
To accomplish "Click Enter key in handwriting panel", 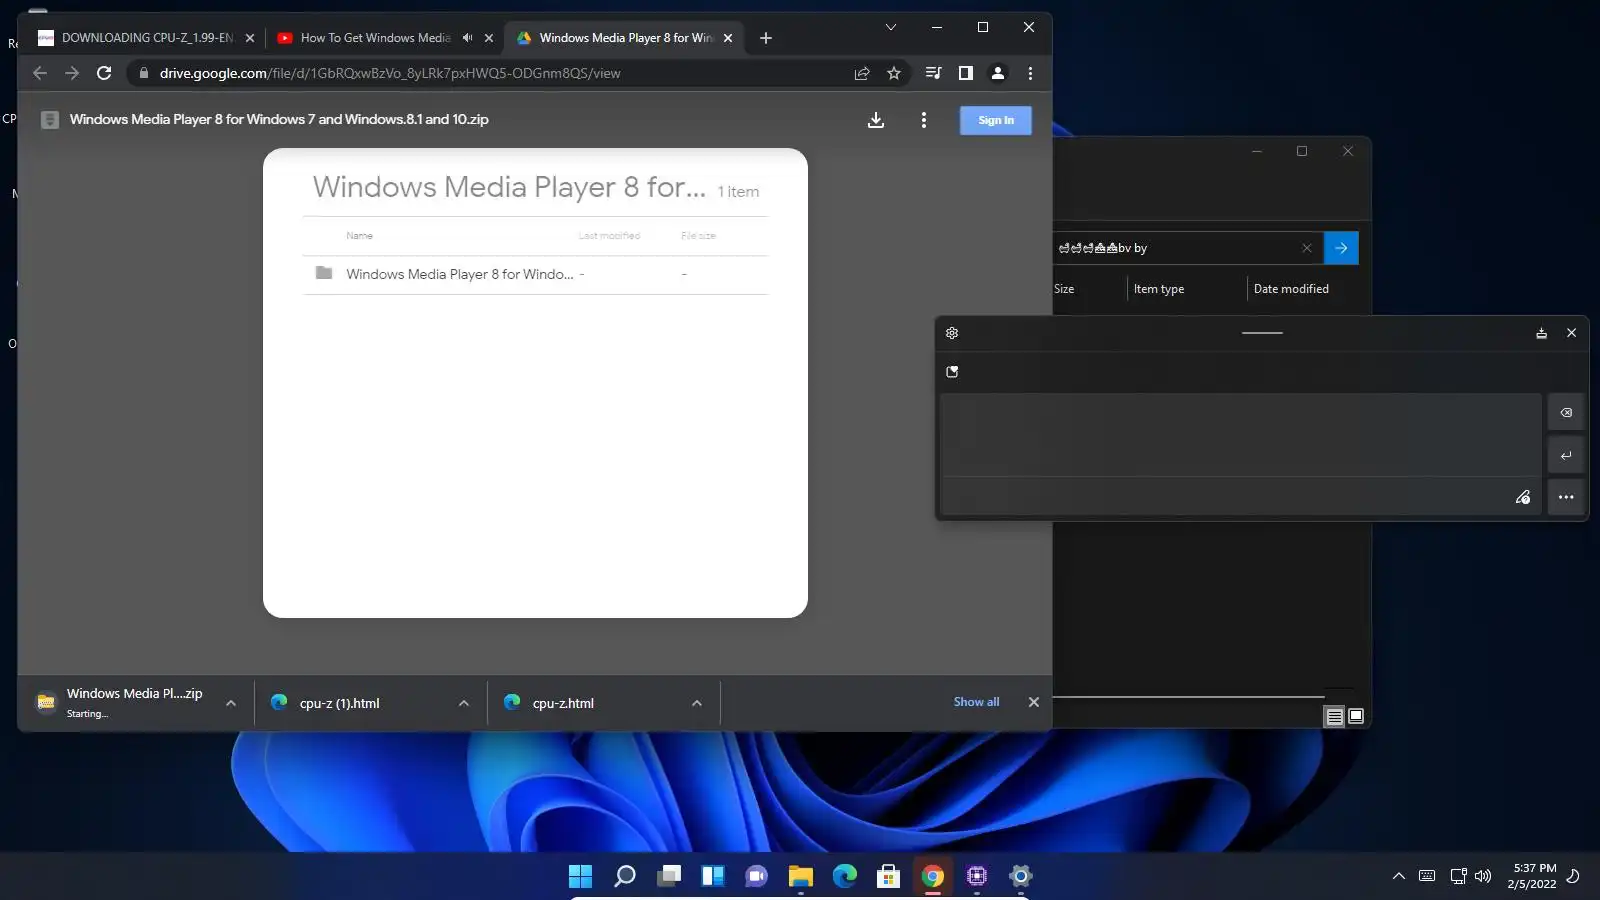I will pyautogui.click(x=1566, y=455).
